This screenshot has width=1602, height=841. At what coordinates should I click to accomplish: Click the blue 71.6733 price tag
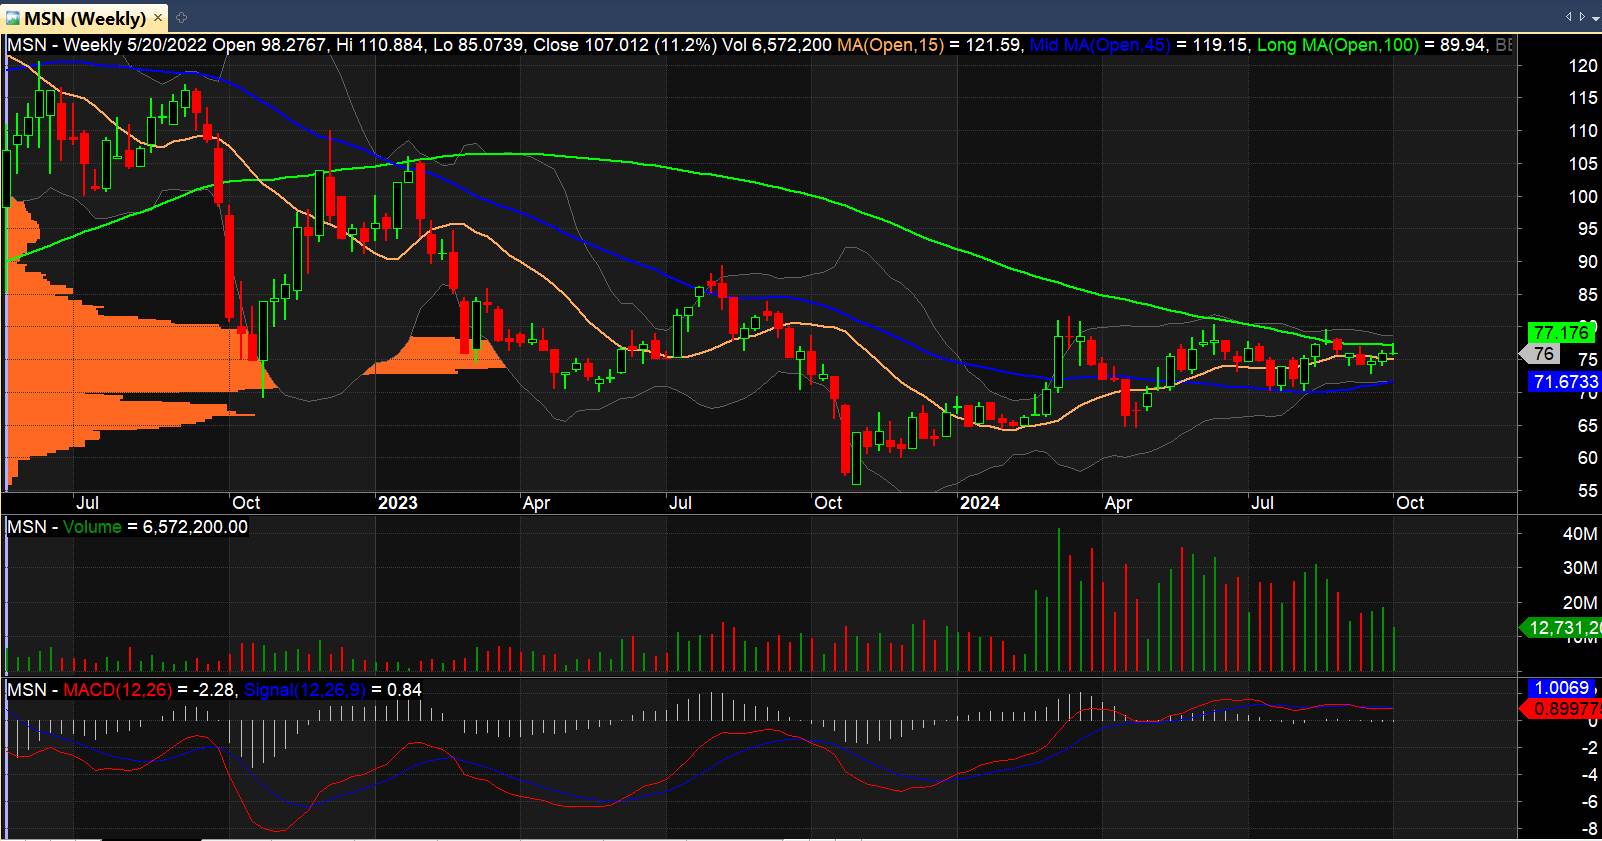(1564, 382)
